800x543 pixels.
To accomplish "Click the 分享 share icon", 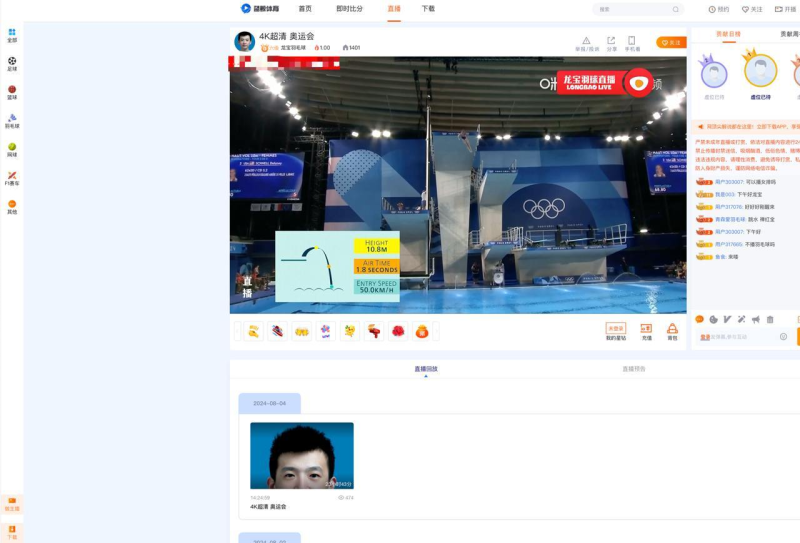I will [x=611, y=43].
